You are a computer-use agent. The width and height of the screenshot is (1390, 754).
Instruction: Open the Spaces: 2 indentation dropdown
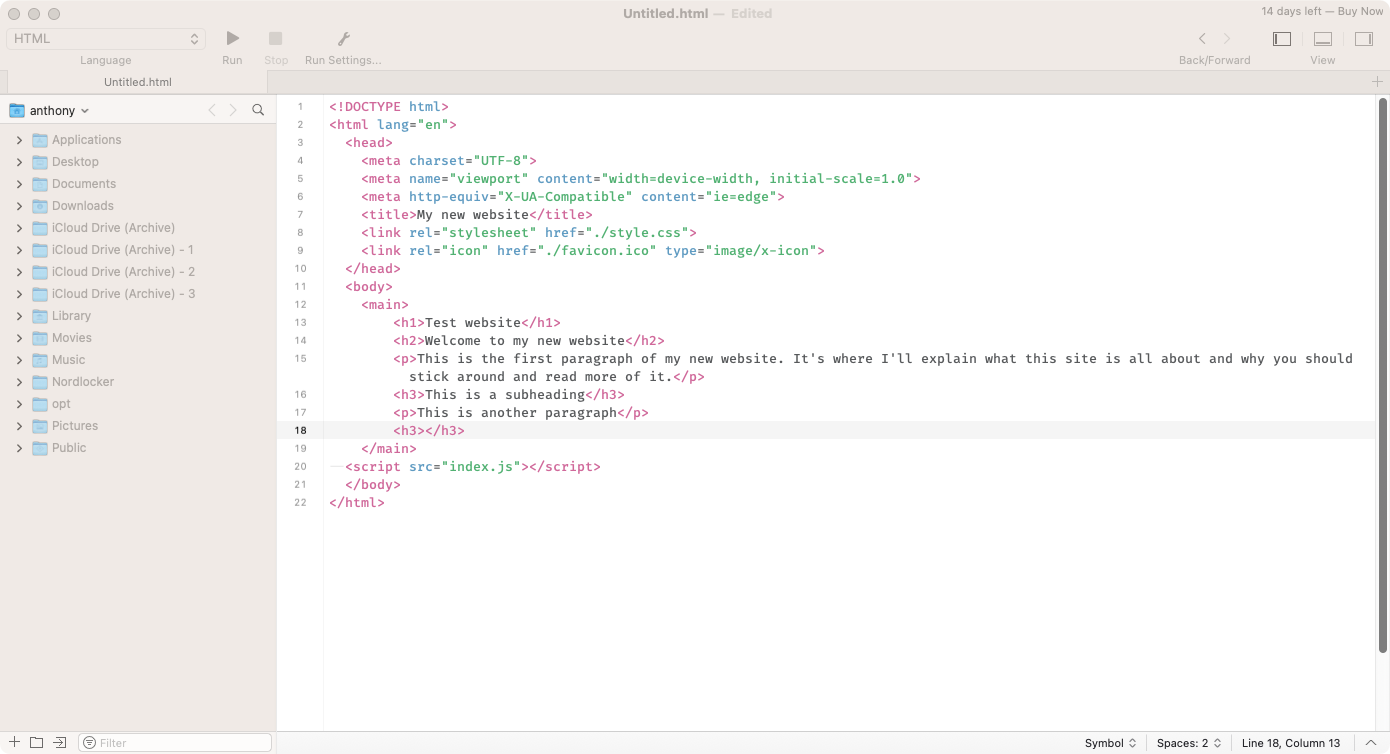click(x=1188, y=743)
